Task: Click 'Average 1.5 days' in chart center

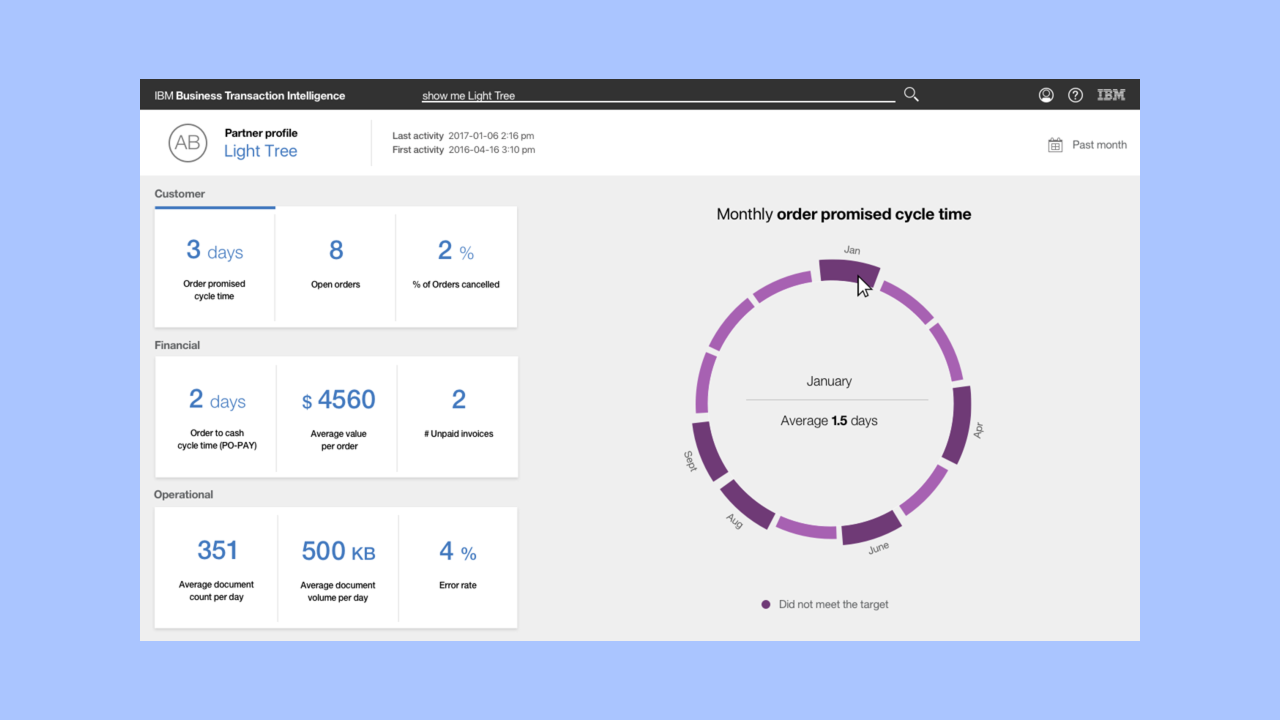Action: click(x=829, y=421)
